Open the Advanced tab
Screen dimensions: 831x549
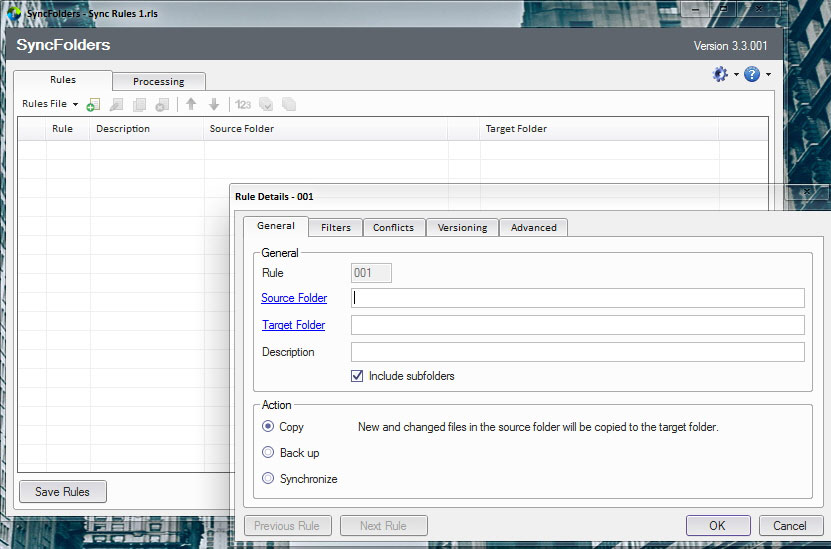click(533, 227)
